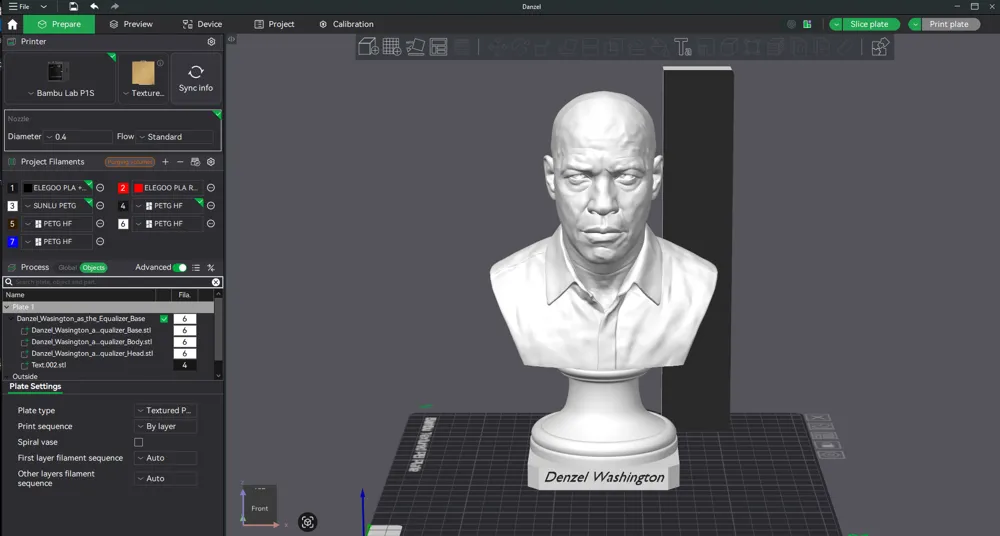This screenshot has height=536, width=1000.
Task: Collapse the Plate 1 tree row
Action: point(7,307)
